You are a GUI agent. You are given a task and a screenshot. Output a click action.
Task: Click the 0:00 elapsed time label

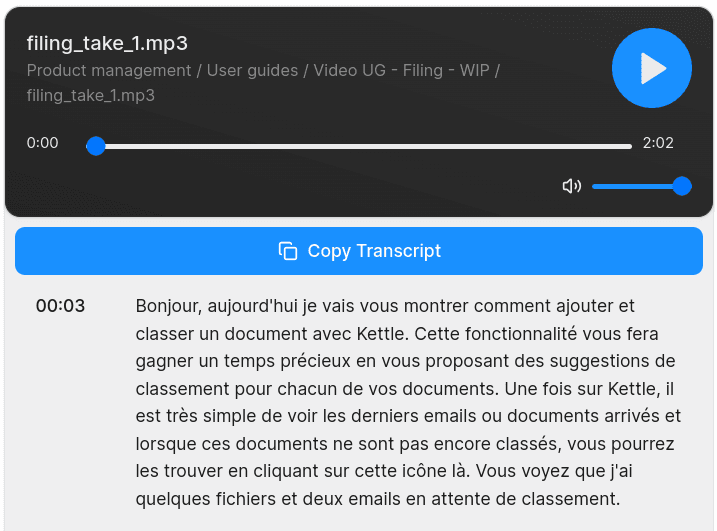tap(43, 143)
